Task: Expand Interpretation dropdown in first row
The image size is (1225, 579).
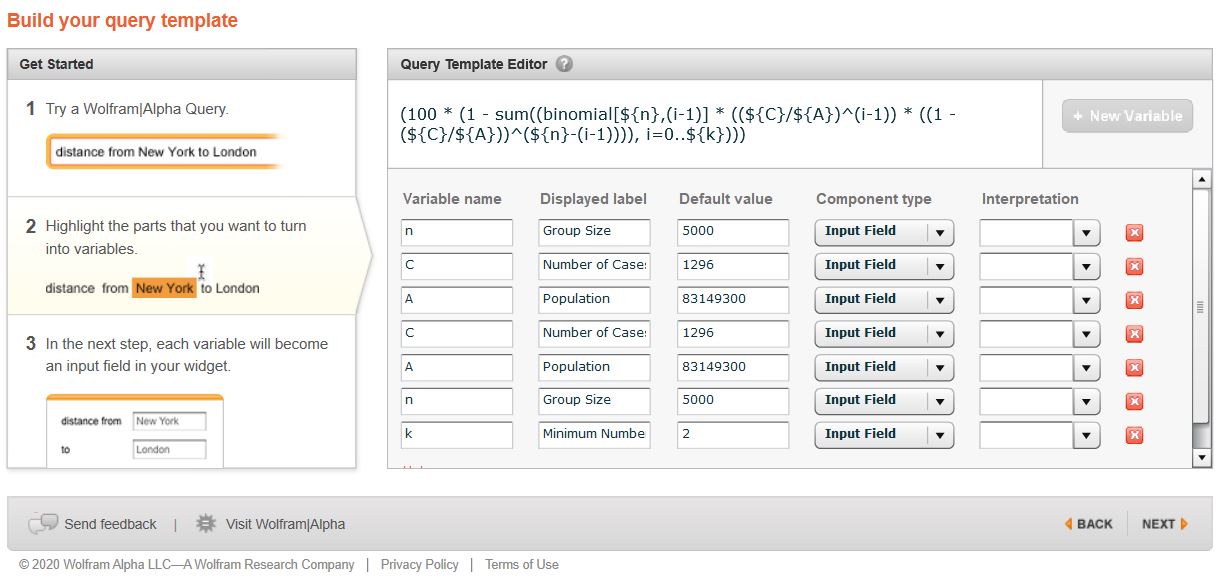Action: pos(1086,233)
